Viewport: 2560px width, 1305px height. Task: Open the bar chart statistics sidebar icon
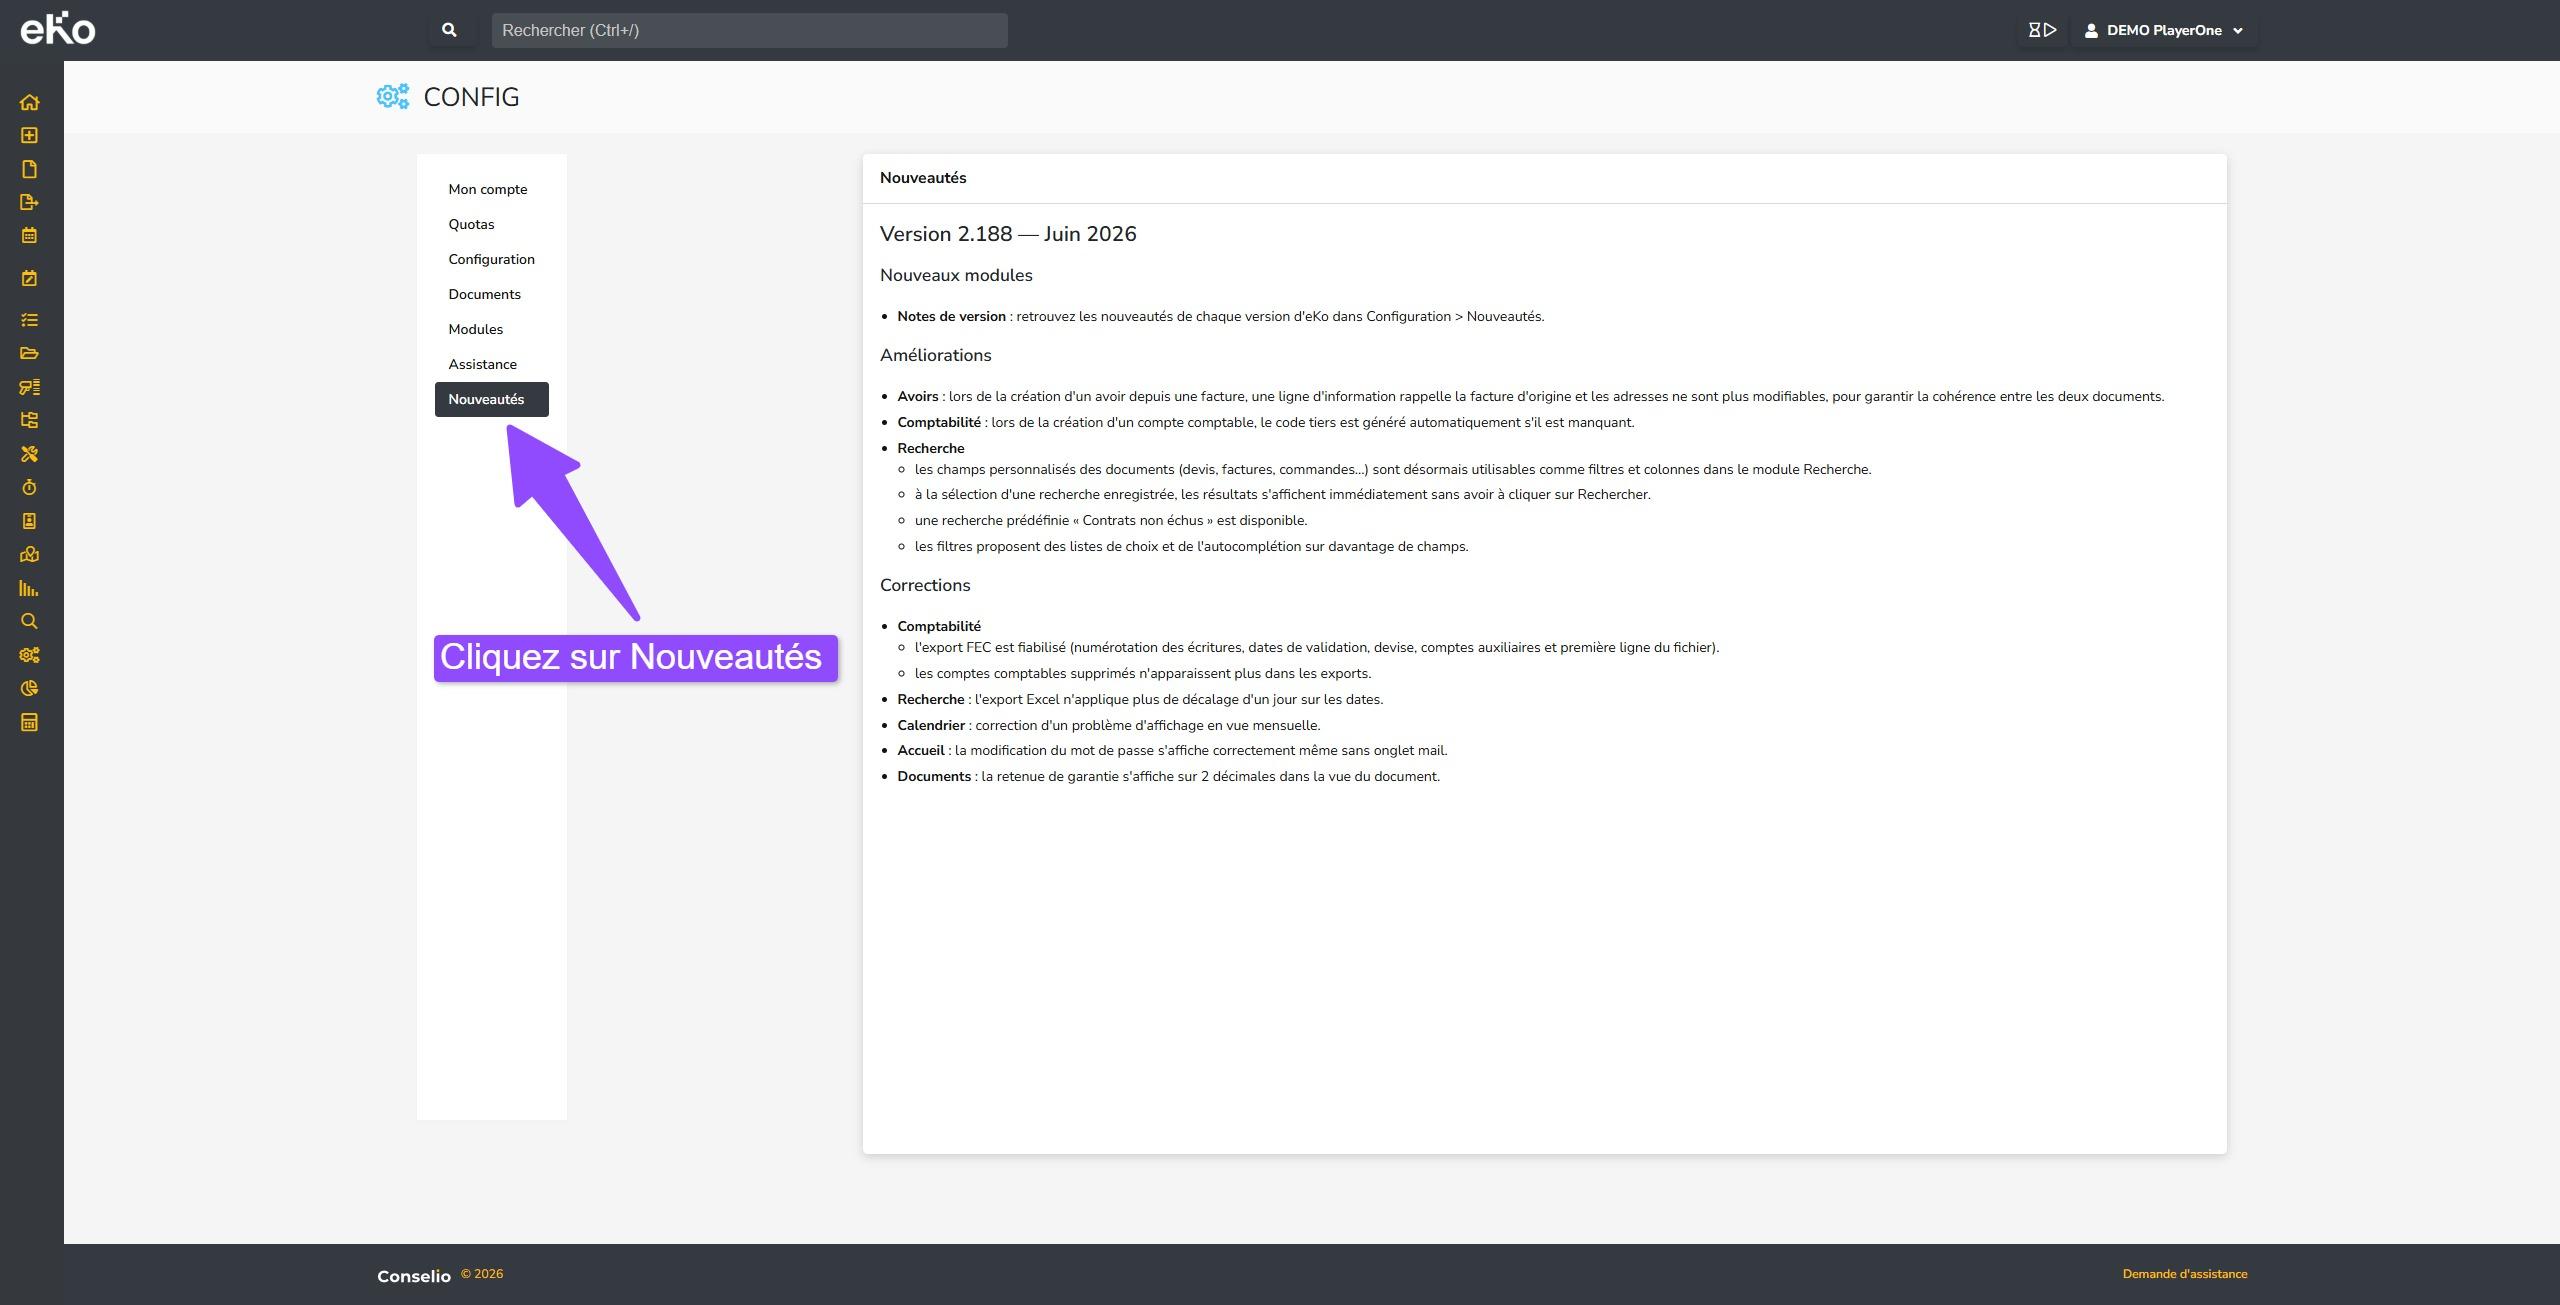[x=29, y=588]
